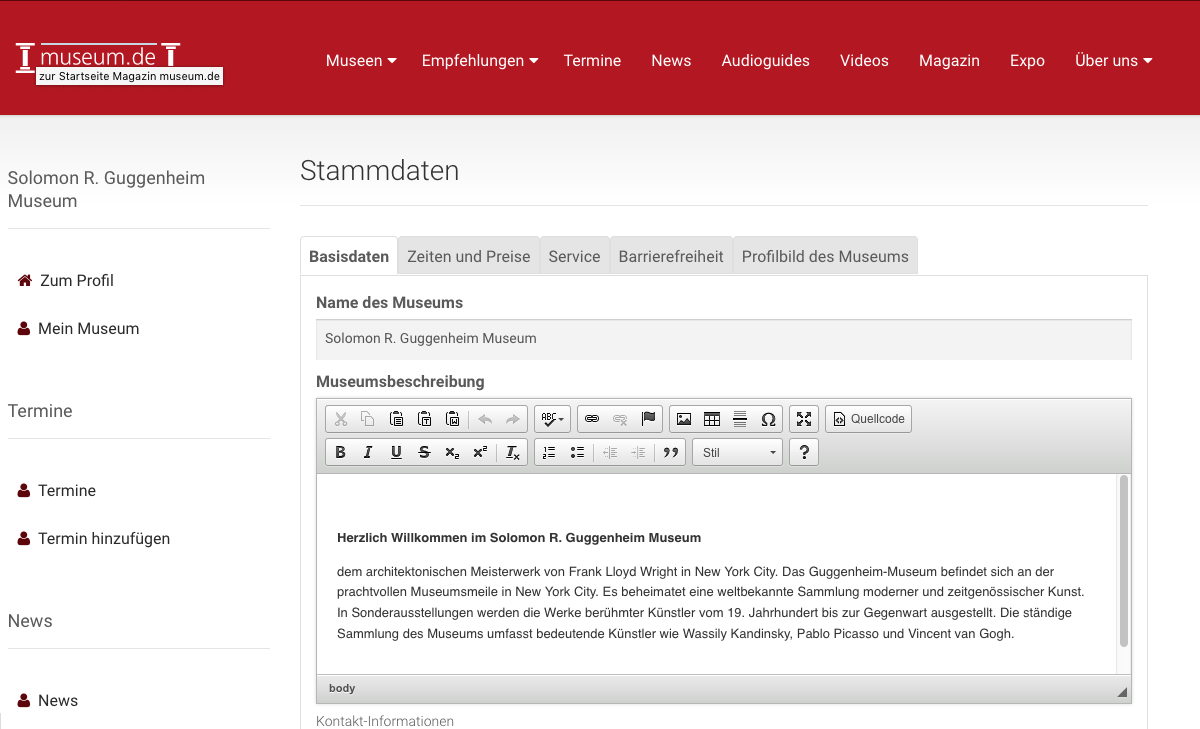
Task: Click the editor help question mark icon
Action: pos(804,453)
